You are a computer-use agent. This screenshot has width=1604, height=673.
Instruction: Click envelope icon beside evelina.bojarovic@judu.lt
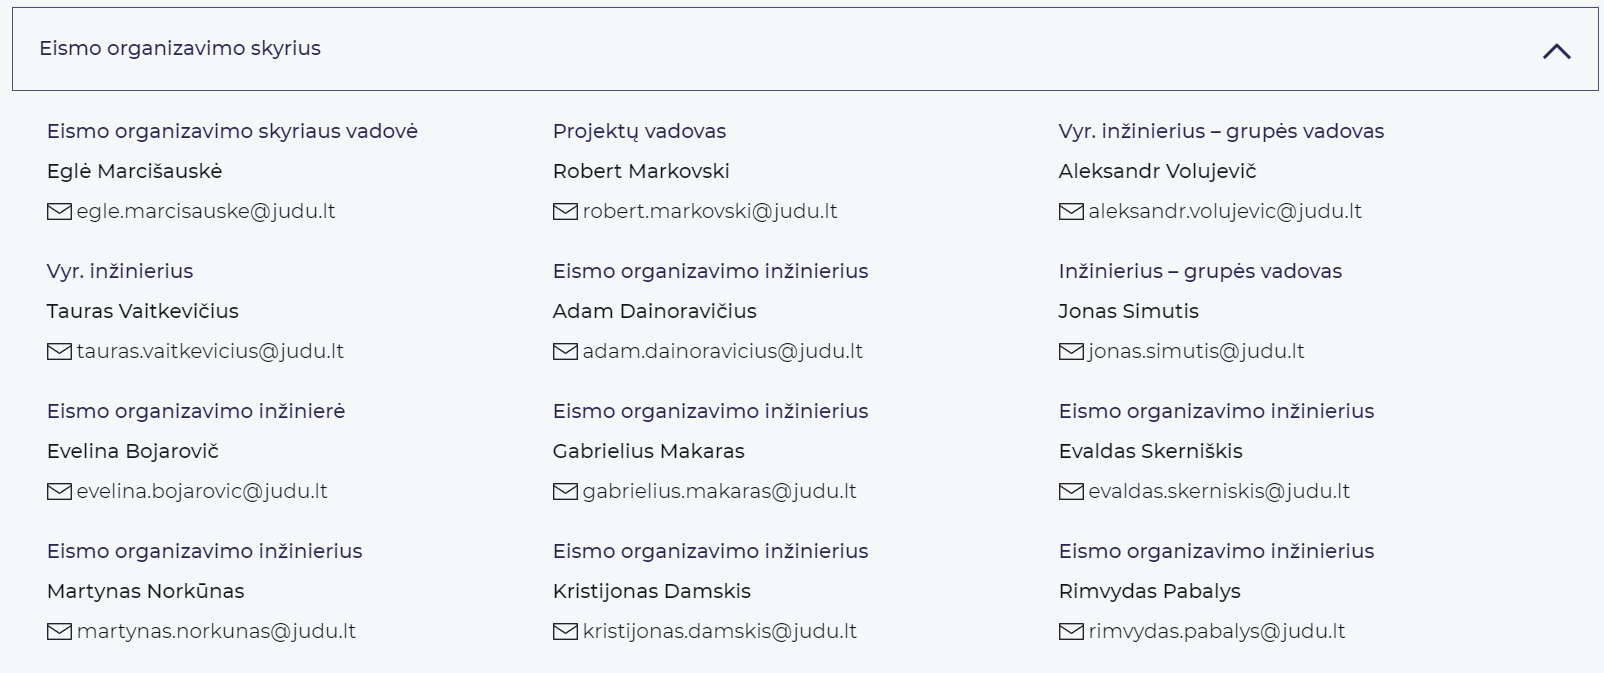coord(59,492)
